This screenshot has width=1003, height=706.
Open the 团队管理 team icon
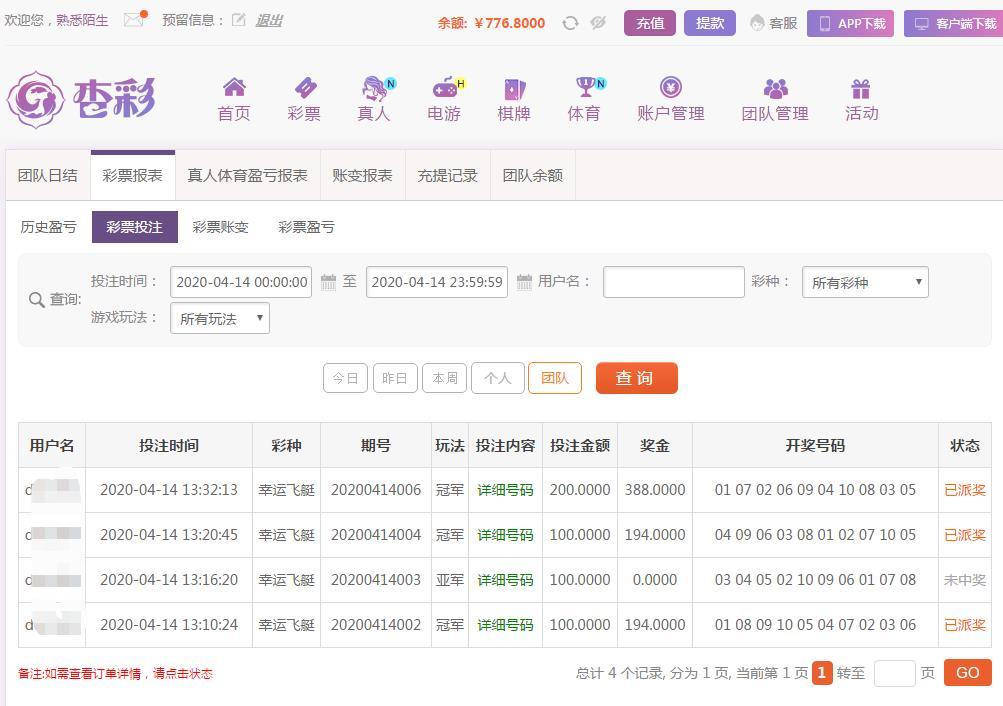point(775,88)
